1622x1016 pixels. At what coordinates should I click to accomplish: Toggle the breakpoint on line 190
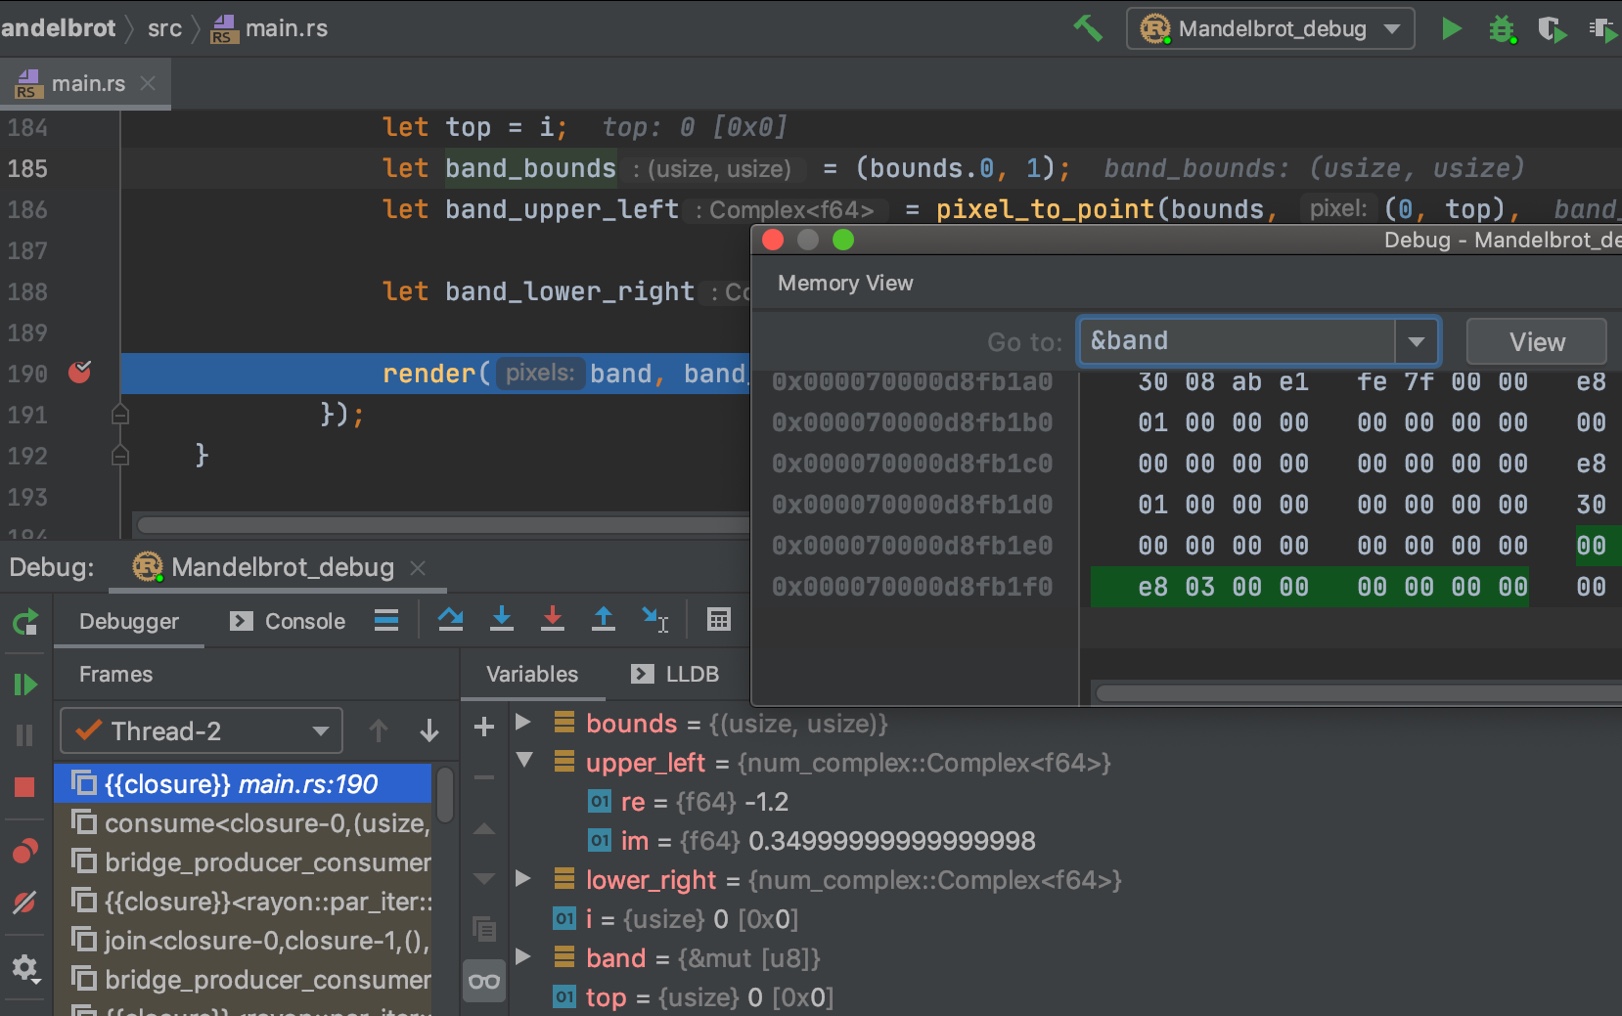[79, 372]
